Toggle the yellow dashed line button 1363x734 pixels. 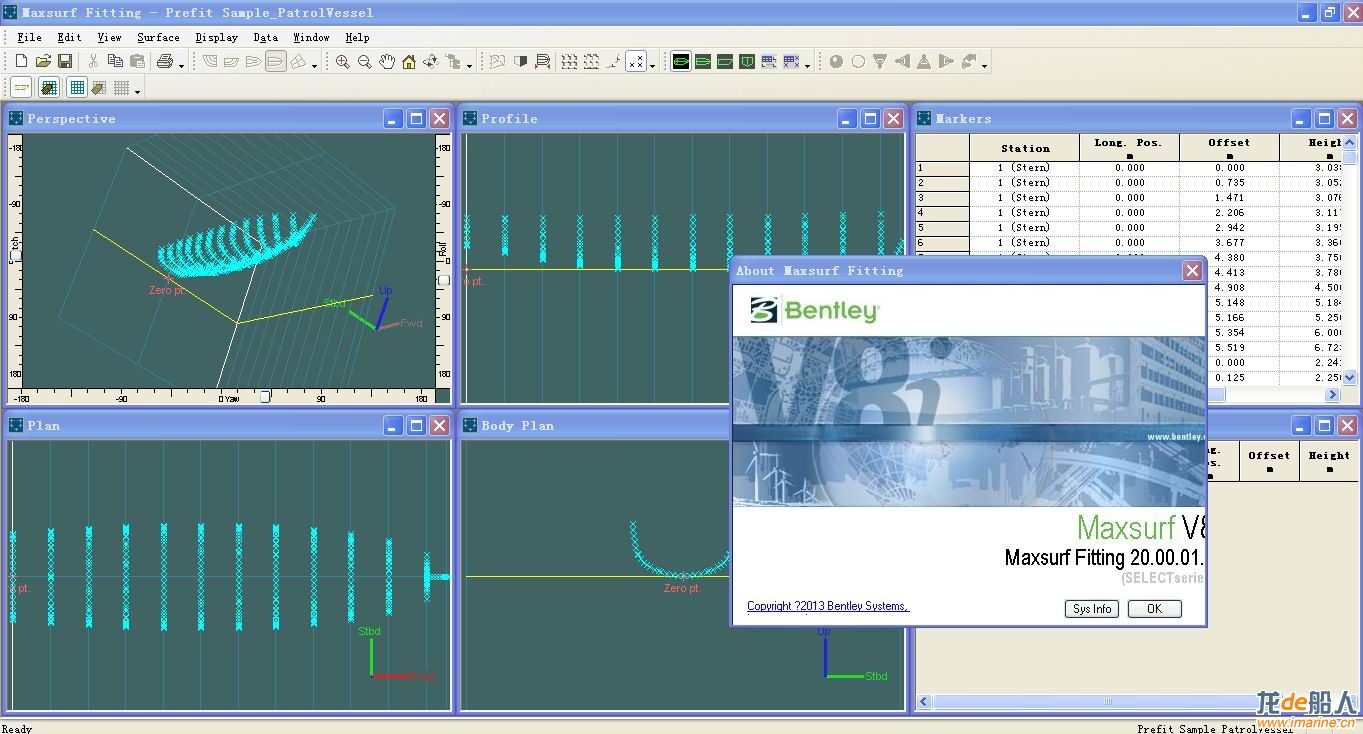[x=21, y=88]
